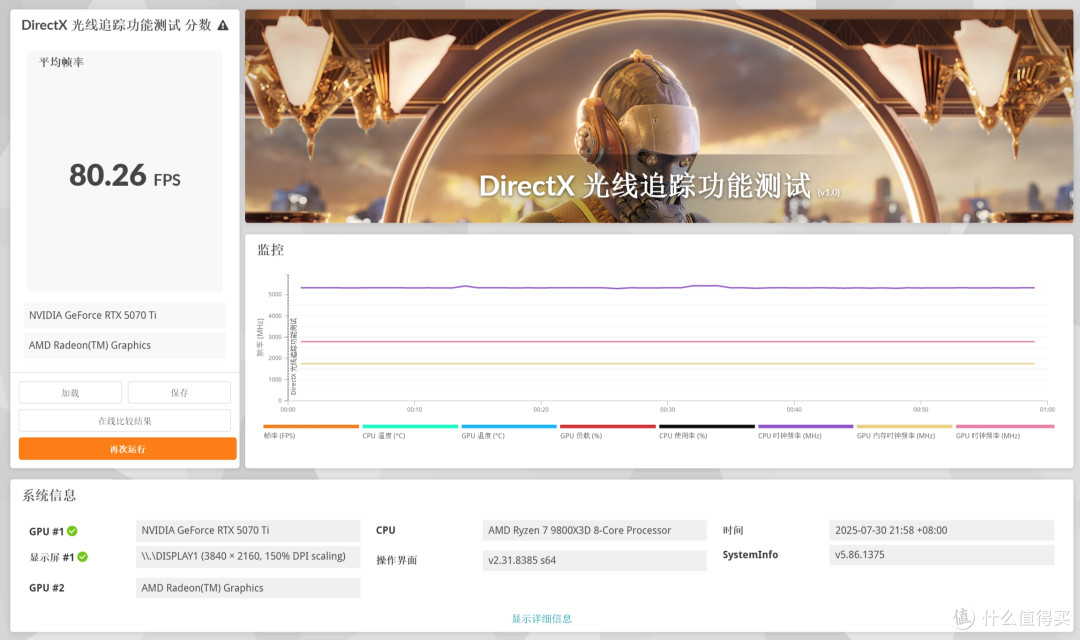
Task: Toggle the GPU 内存时钟频率 (MHz) yellow legend
Action: coord(904,426)
